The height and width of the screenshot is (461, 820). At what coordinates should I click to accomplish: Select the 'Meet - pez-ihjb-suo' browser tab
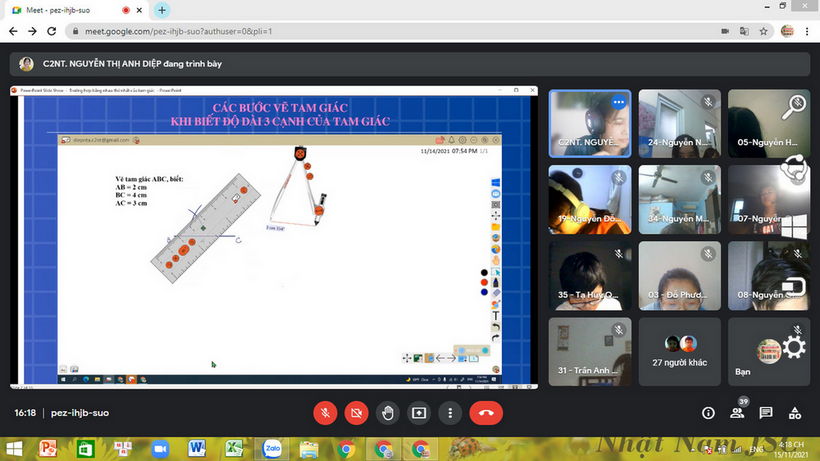(70, 10)
